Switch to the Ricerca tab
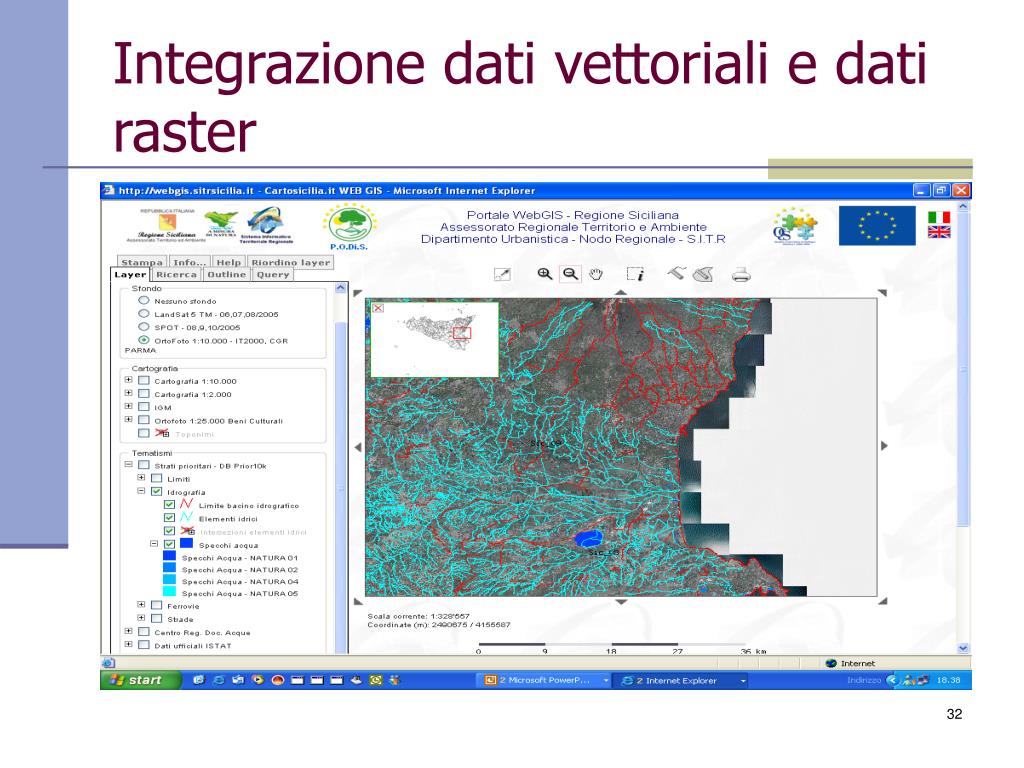1024x768 pixels. pyautogui.click(x=176, y=275)
